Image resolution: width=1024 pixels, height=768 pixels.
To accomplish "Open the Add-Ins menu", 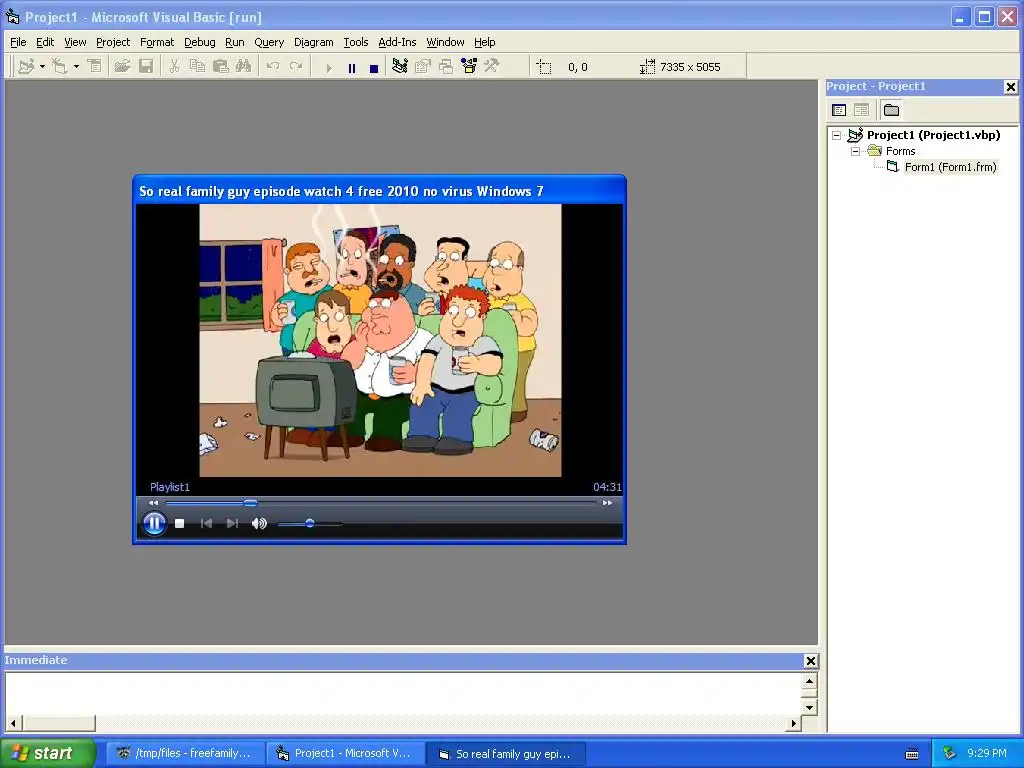I will coord(397,42).
